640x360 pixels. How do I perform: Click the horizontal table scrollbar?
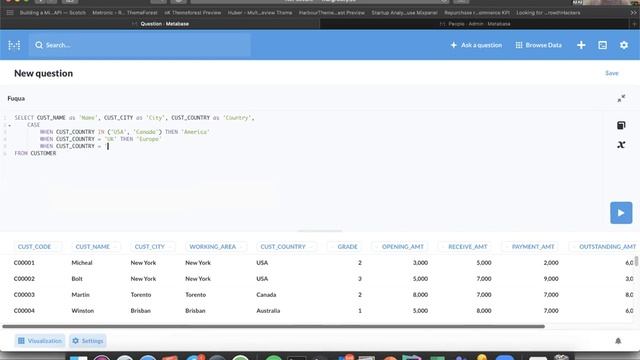(x=273, y=326)
